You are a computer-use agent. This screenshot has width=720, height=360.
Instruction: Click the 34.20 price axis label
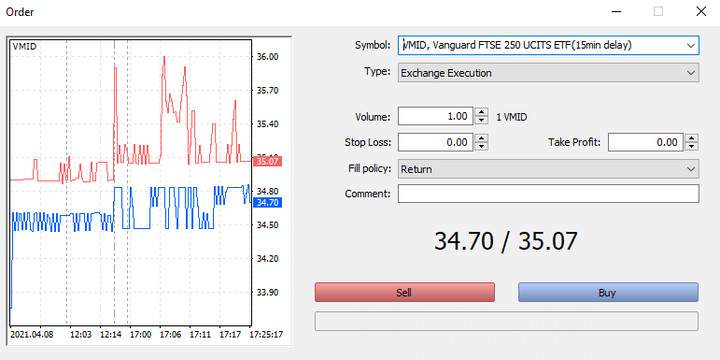click(x=267, y=259)
